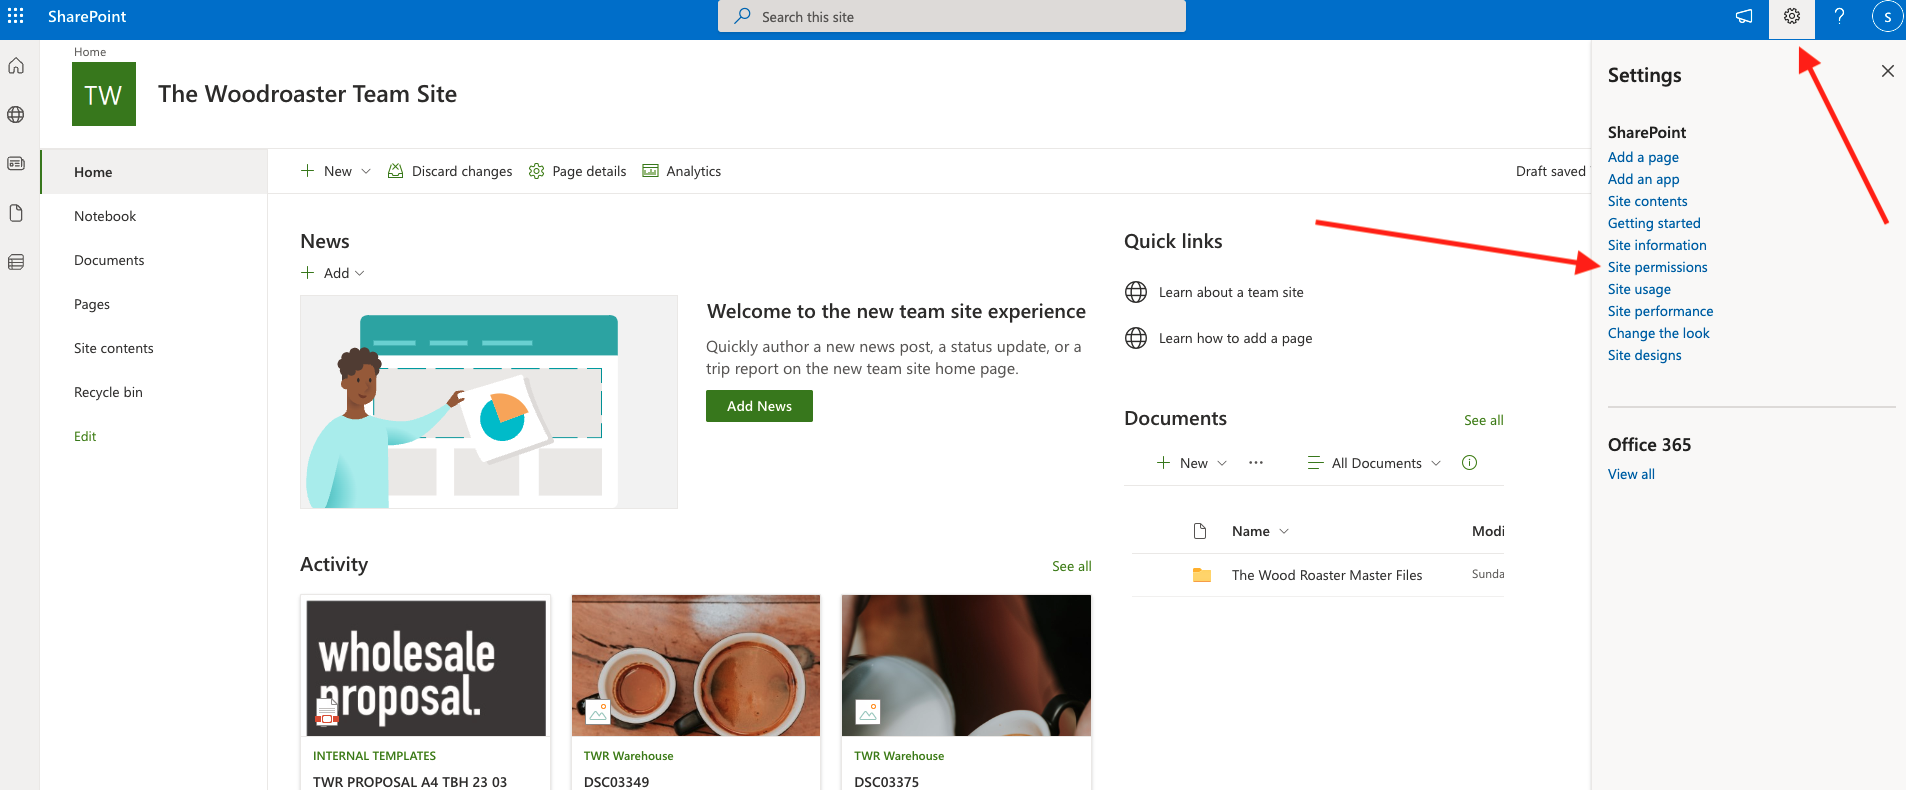The width and height of the screenshot is (1906, 790).
Task: Click the Home breadcrumb above site title
Action: [x=90, y=52]
